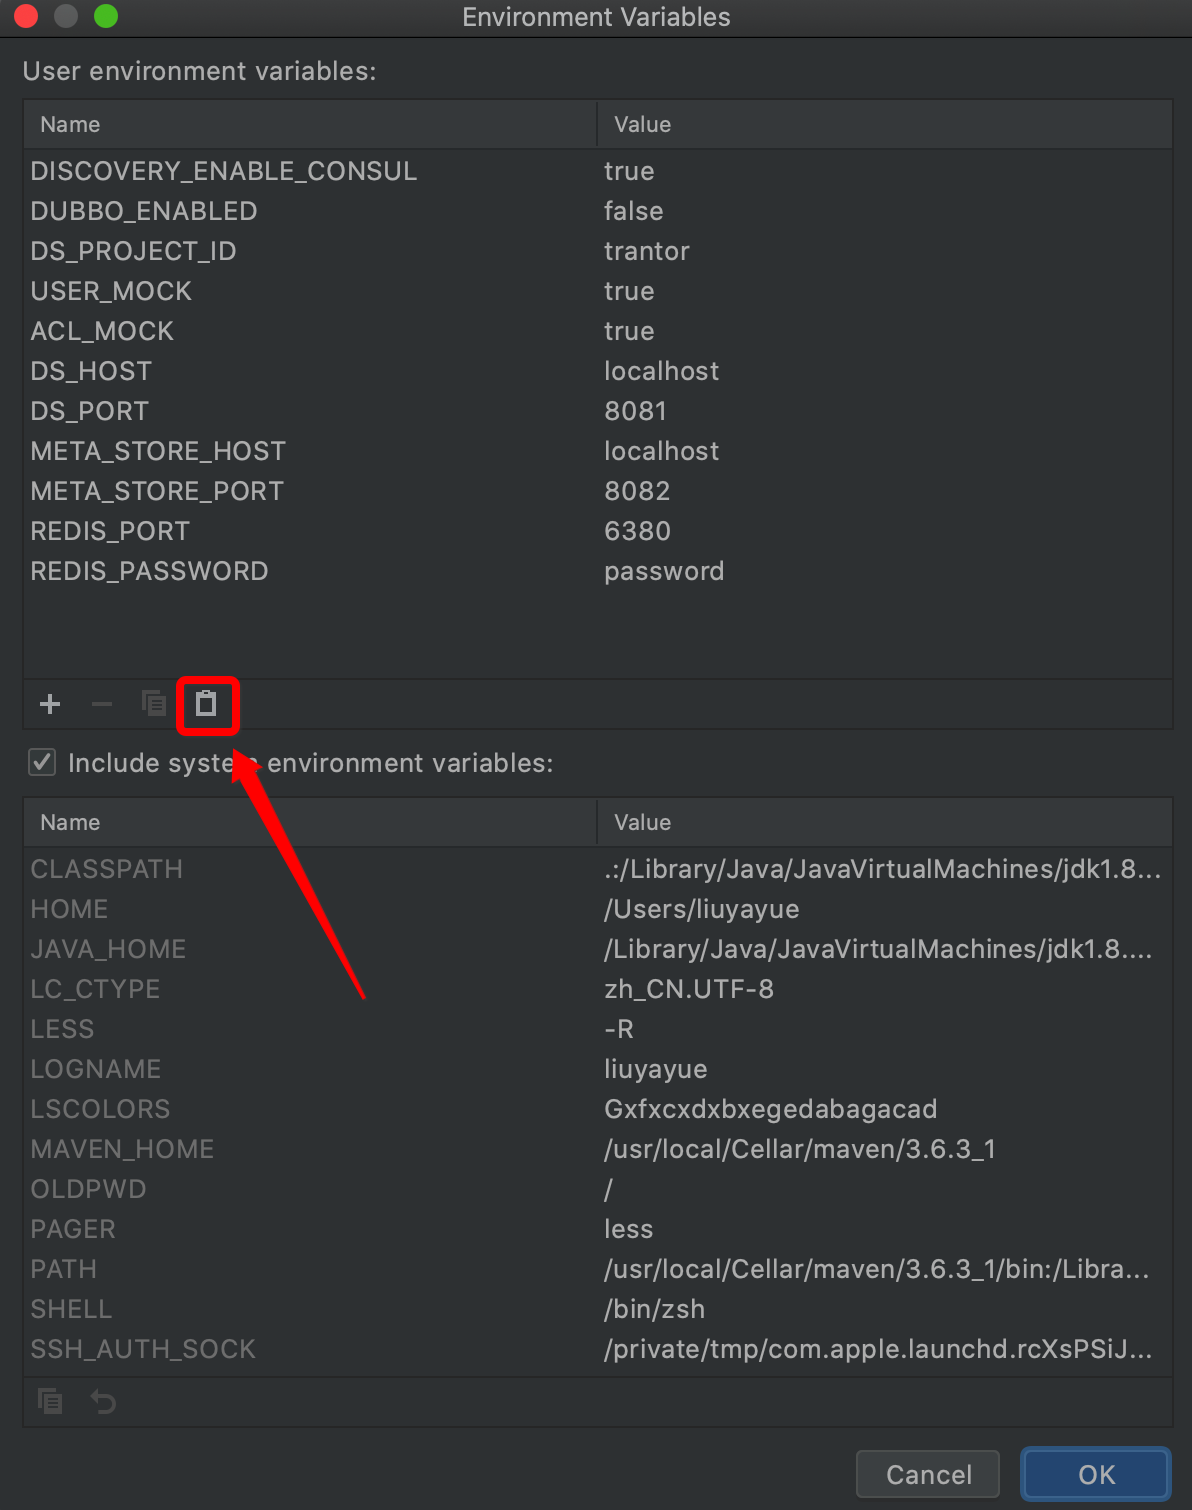
Task: Click the DUBBO_ENABLED false value
Action: (632, 210)
